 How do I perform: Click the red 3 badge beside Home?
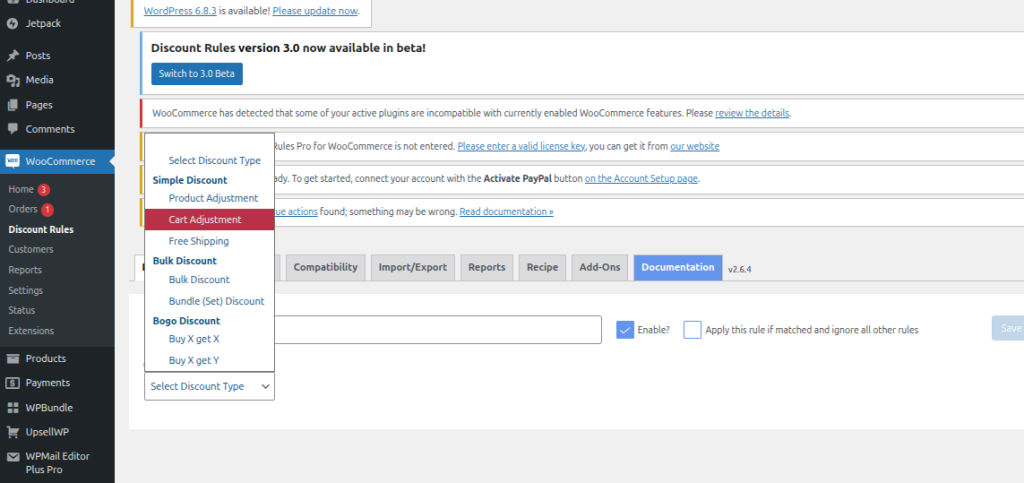43,190
